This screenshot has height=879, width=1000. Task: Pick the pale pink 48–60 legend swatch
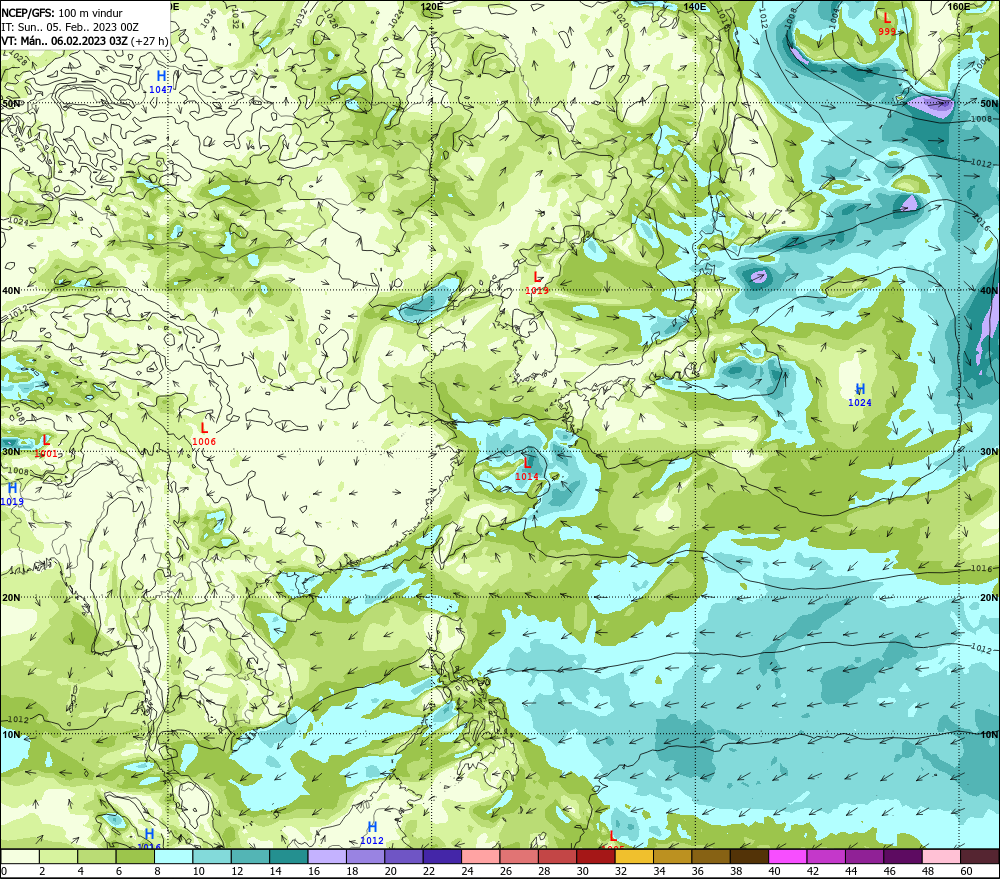941,856
